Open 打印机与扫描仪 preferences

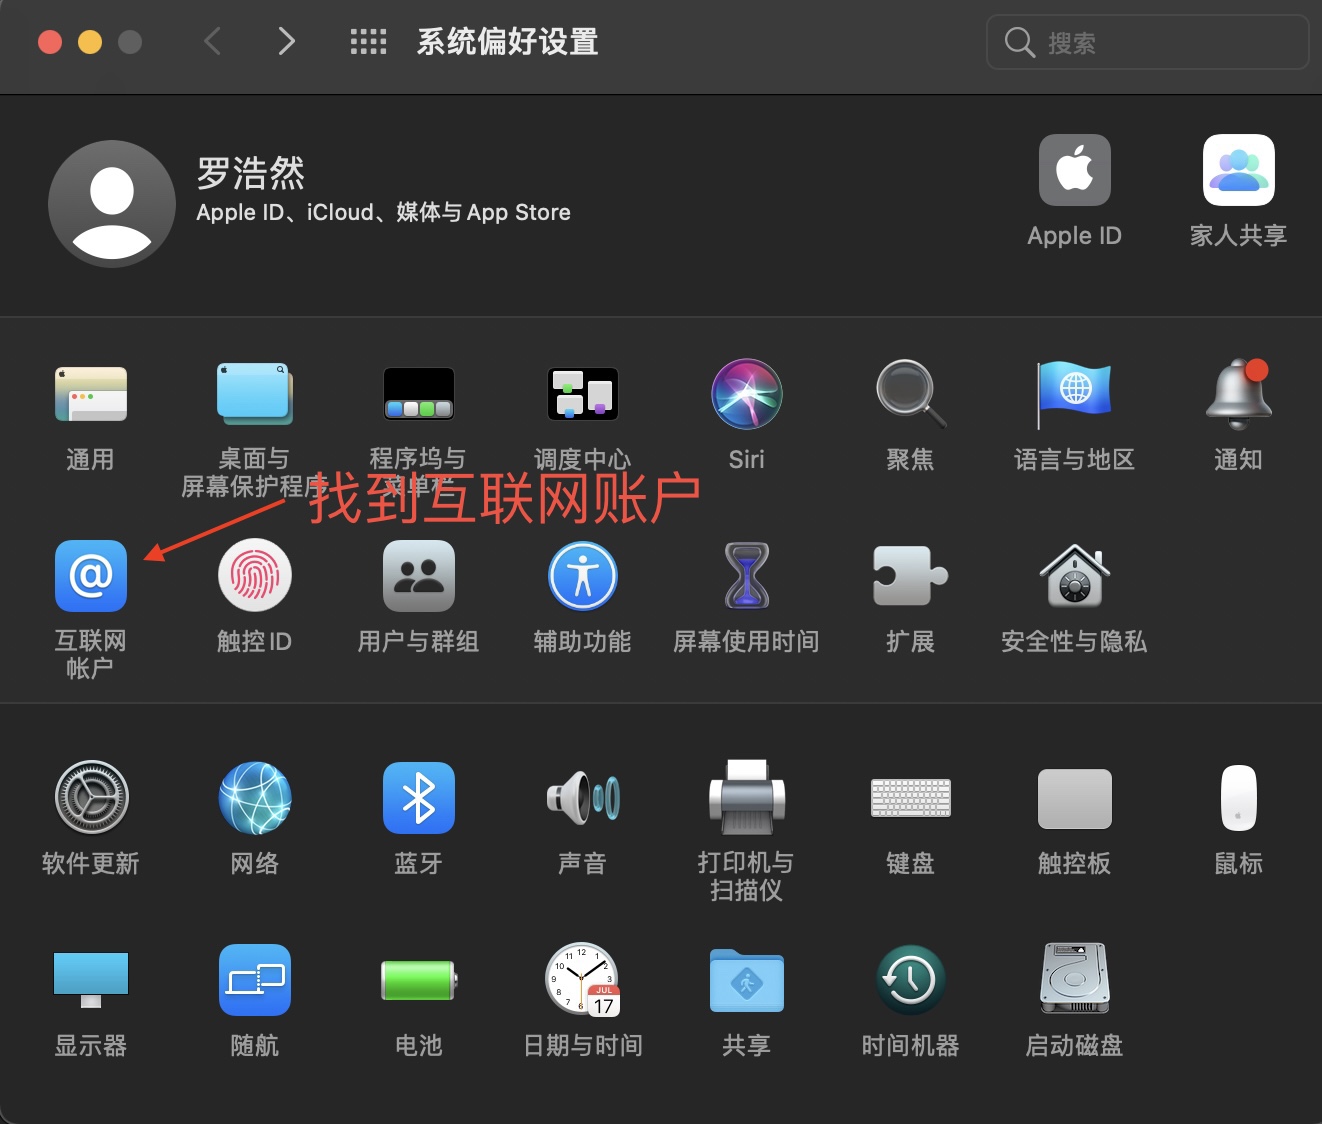pyautogui.click(x=746, y=798)
